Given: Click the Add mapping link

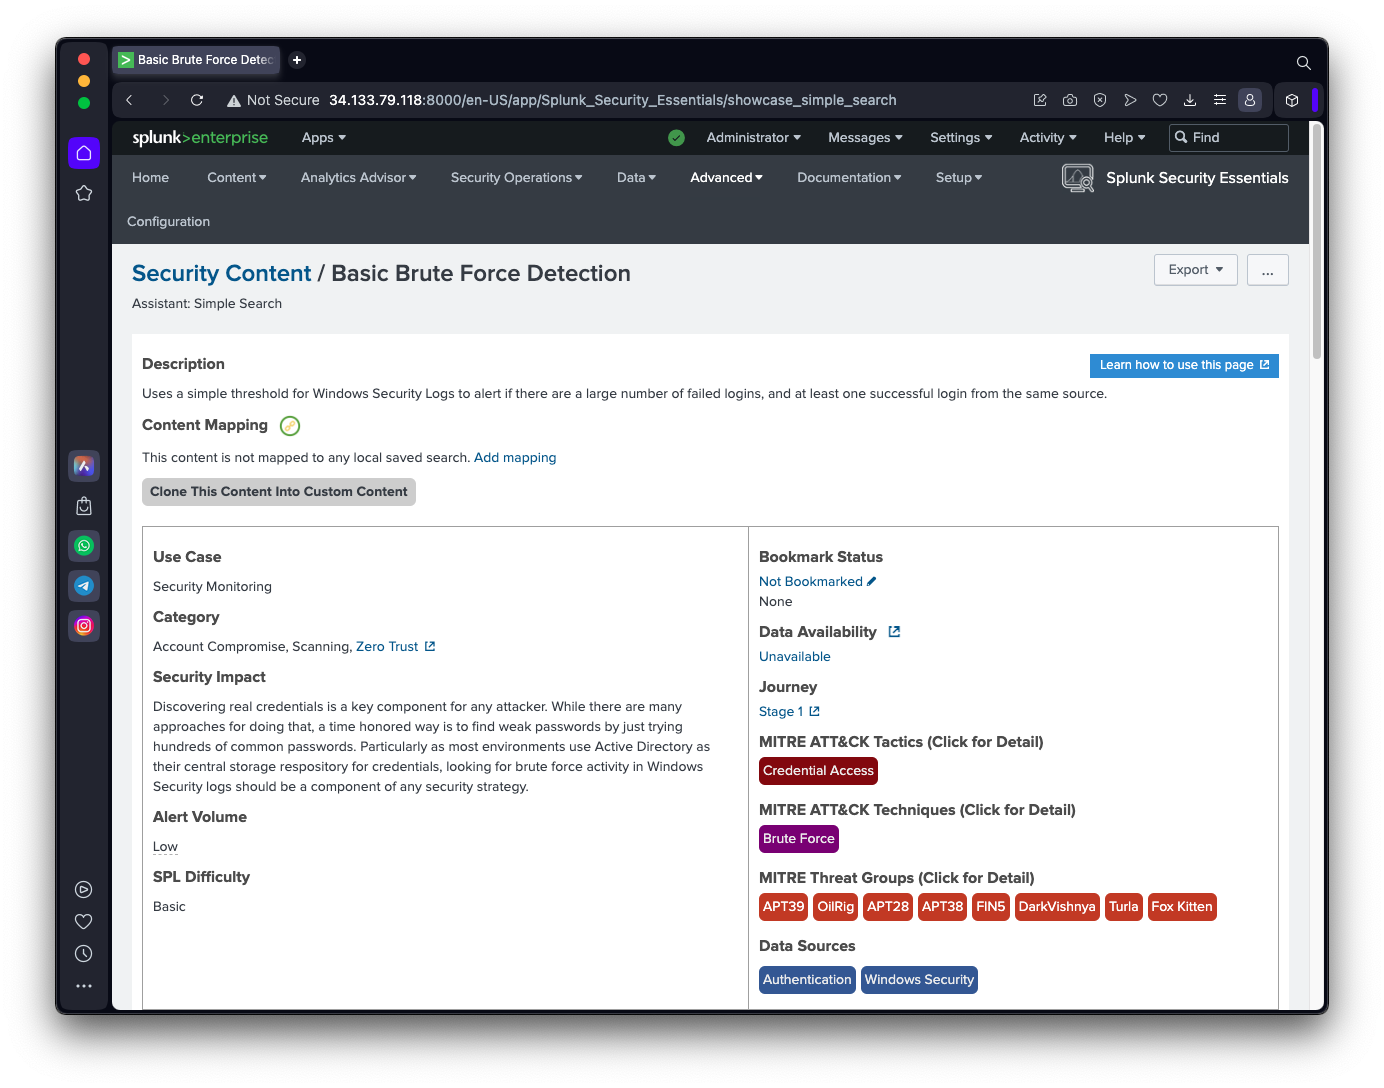Looking at the screenshot, I should tap(515, 458).
